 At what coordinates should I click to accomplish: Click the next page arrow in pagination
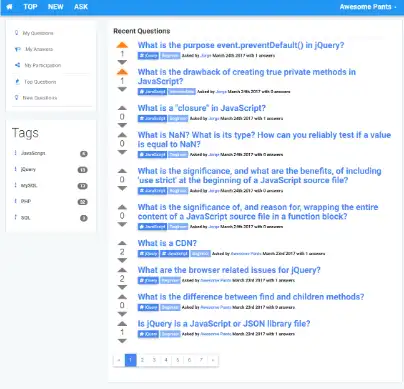213,360
